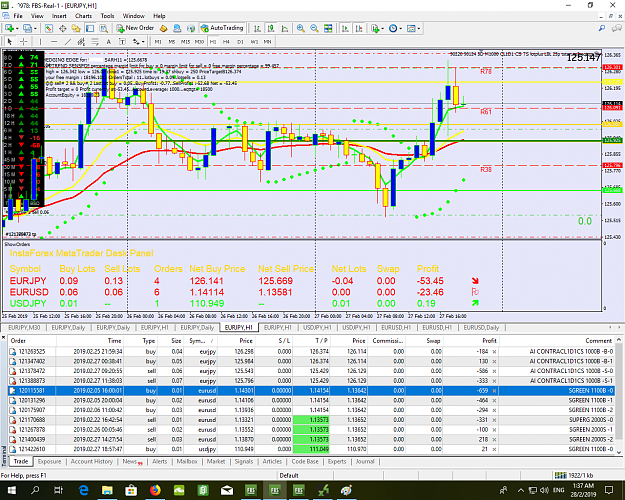Select the Crosshair tool
This screenshot has width=625, height=500.
24,41
